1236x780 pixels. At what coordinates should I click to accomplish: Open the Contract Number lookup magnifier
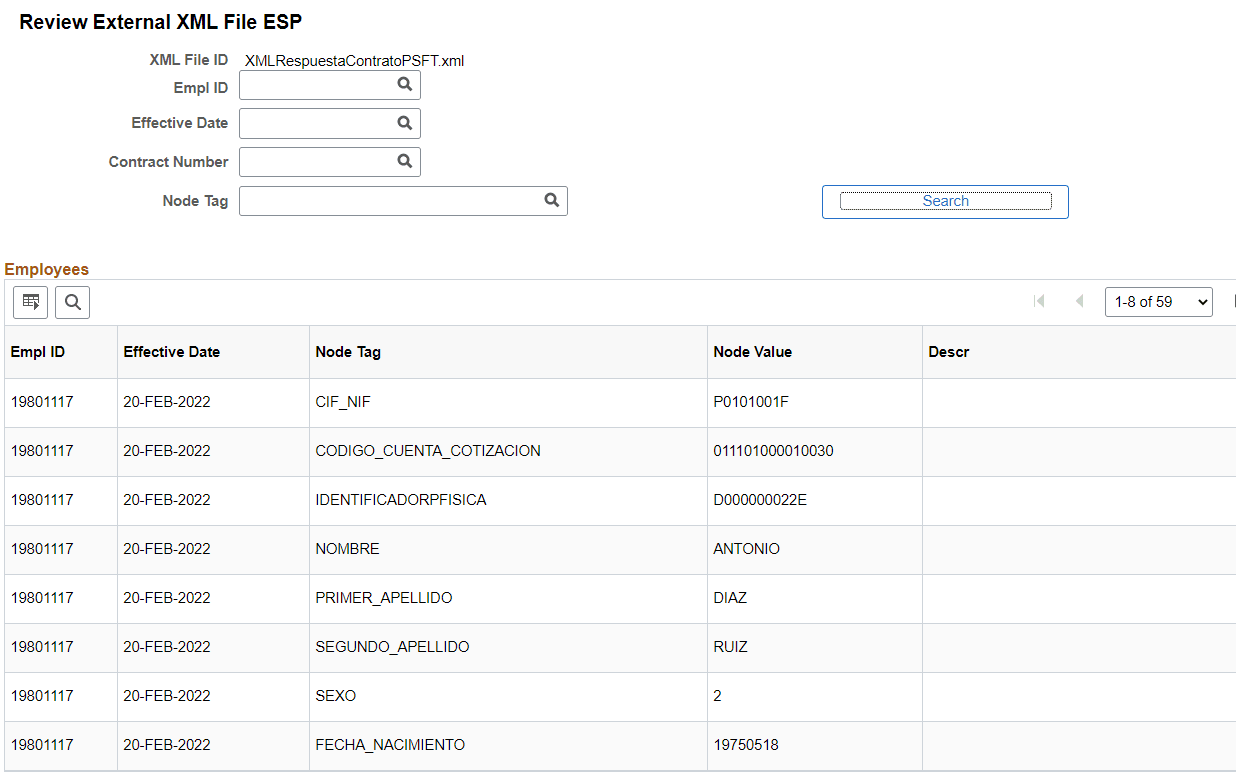(x=404, y=161)
